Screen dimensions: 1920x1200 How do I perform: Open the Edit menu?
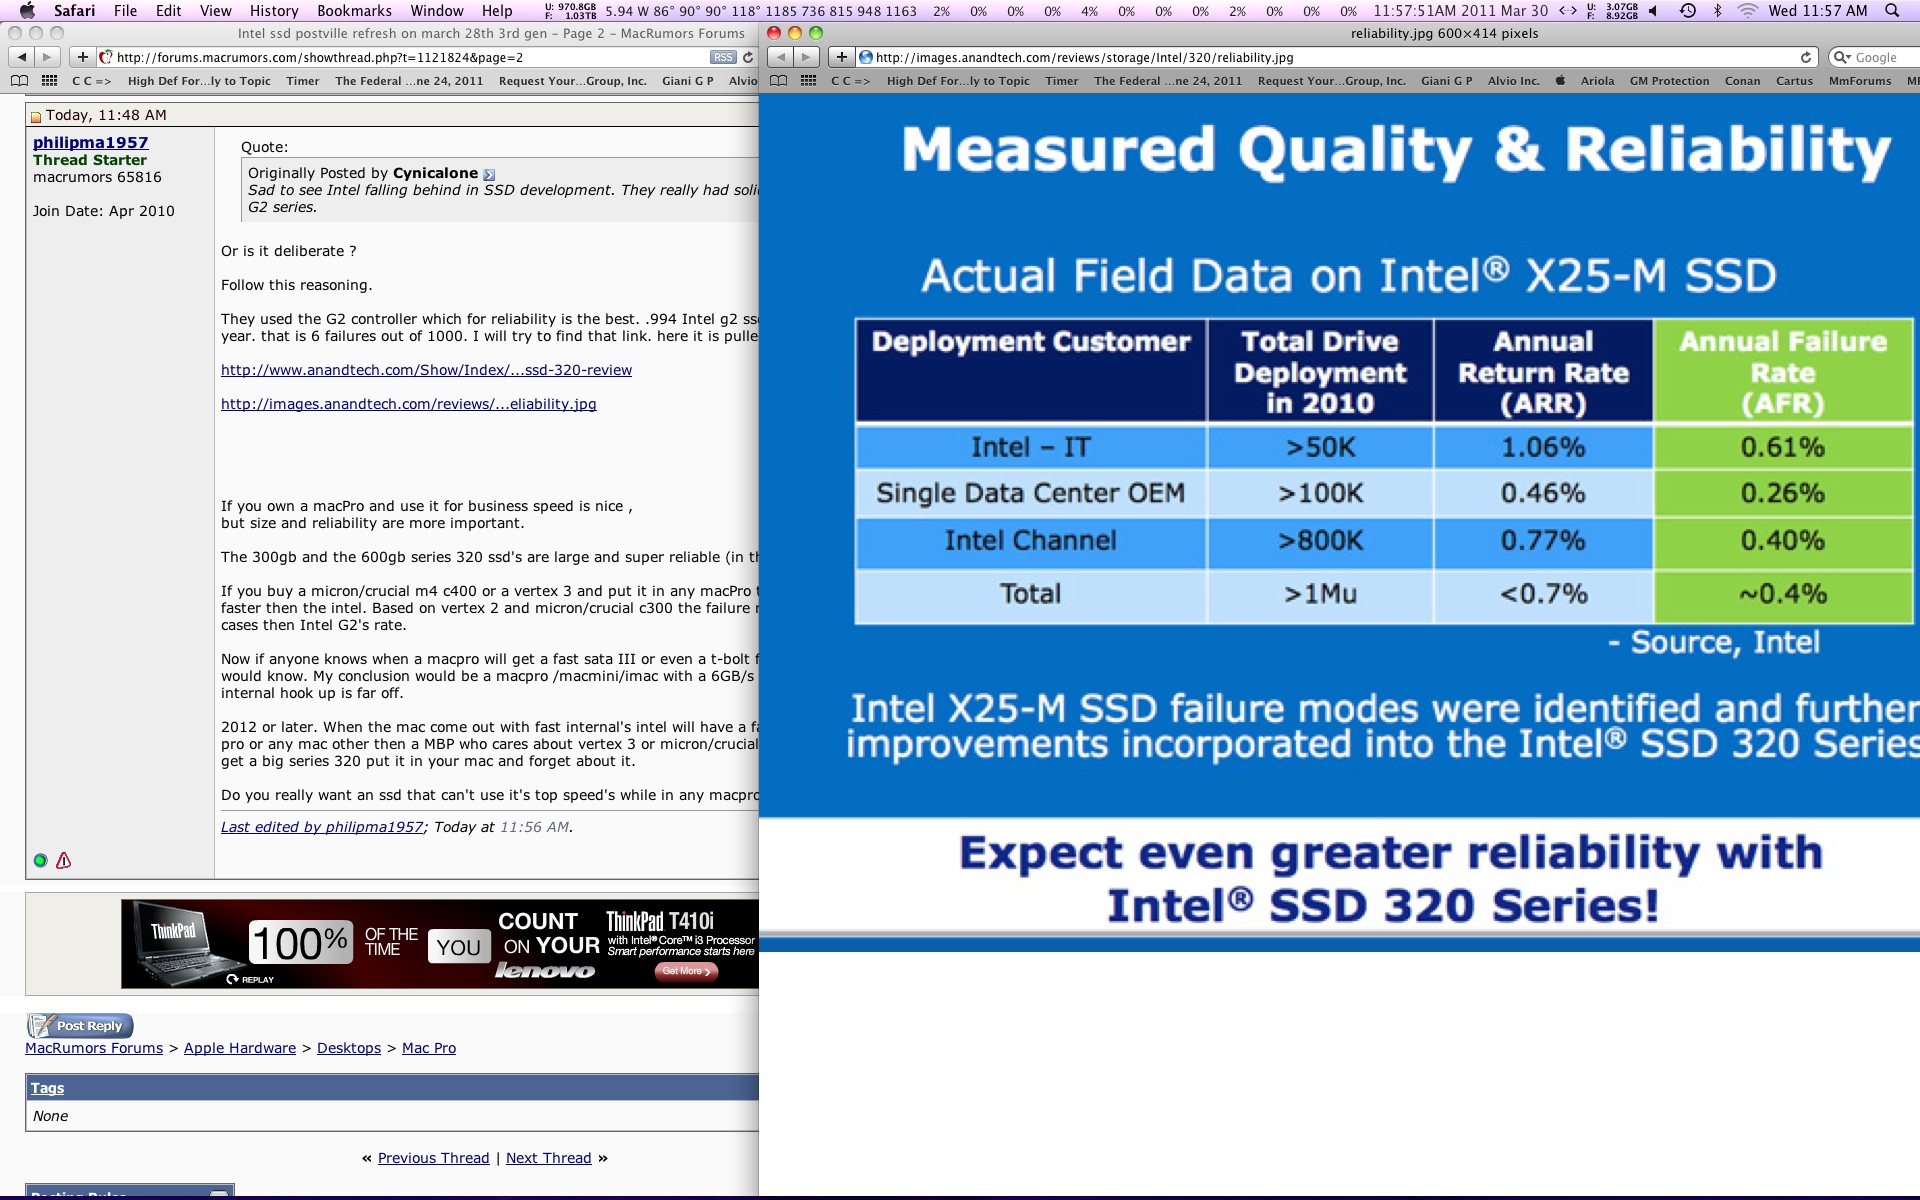point(168,10)
